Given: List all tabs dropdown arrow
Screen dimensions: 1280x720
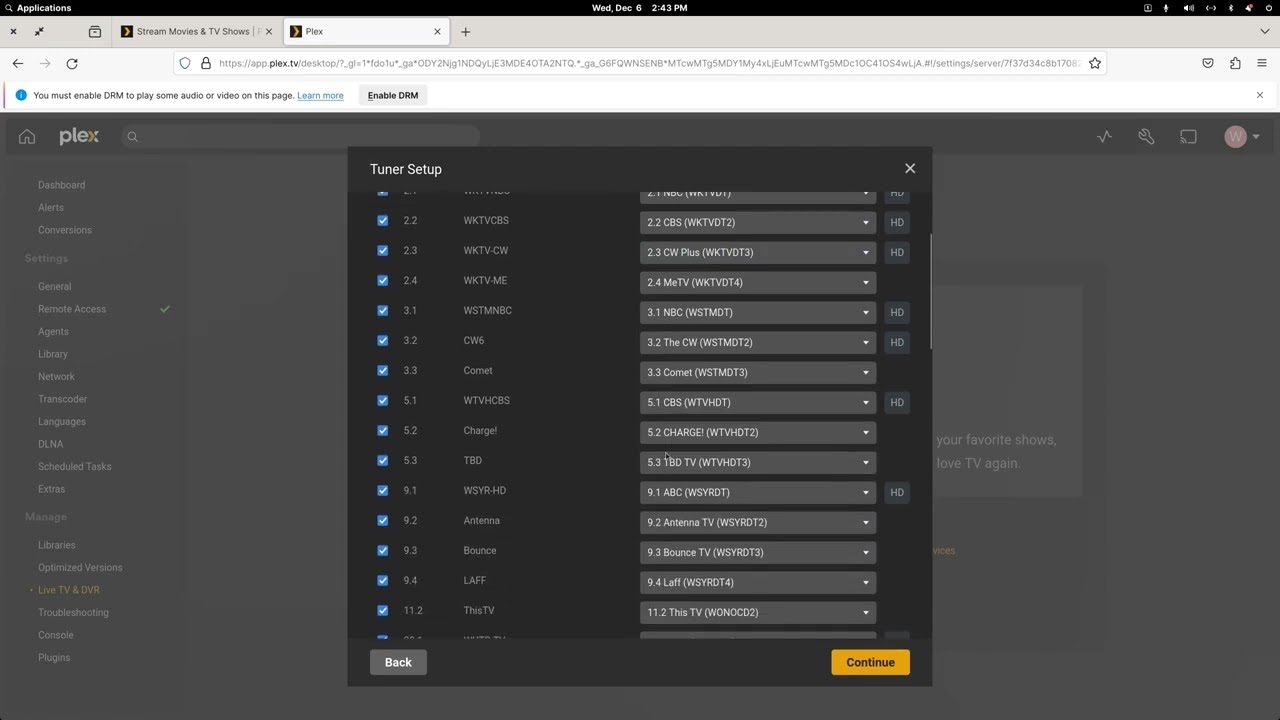Looking at the screenshot, I should click(1265, 31).
